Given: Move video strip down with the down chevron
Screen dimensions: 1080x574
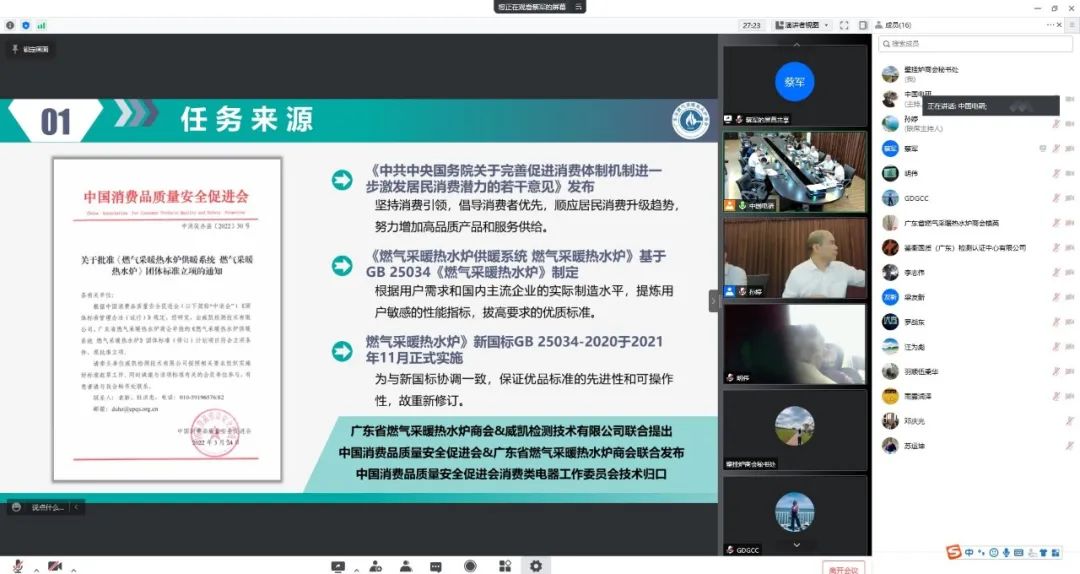Looking at the screenshot, I should (x=797, y=544).
